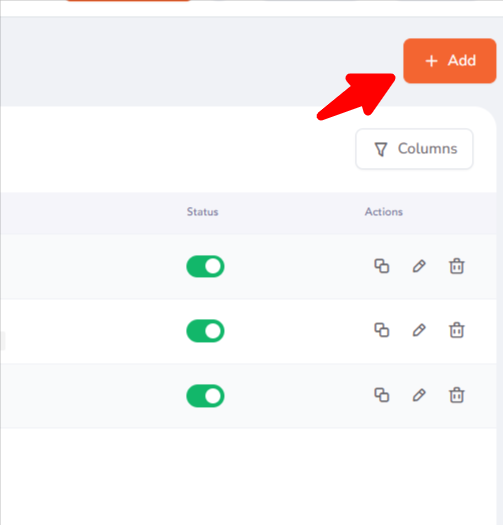Click the funnel icon in Columns button
The image size is (503, 525).
(381, 149)
